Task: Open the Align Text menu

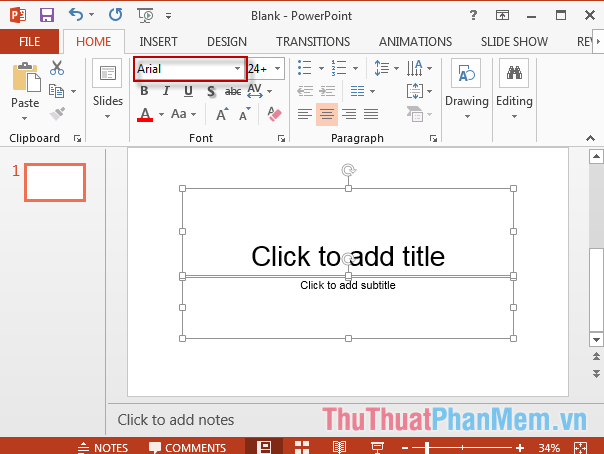Action: tap(419, 91)
